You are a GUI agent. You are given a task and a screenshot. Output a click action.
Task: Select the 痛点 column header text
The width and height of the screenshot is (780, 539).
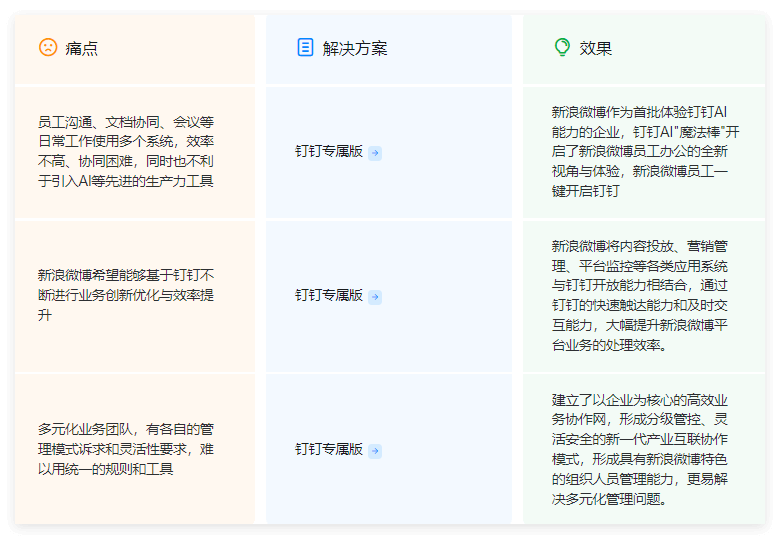82,48
